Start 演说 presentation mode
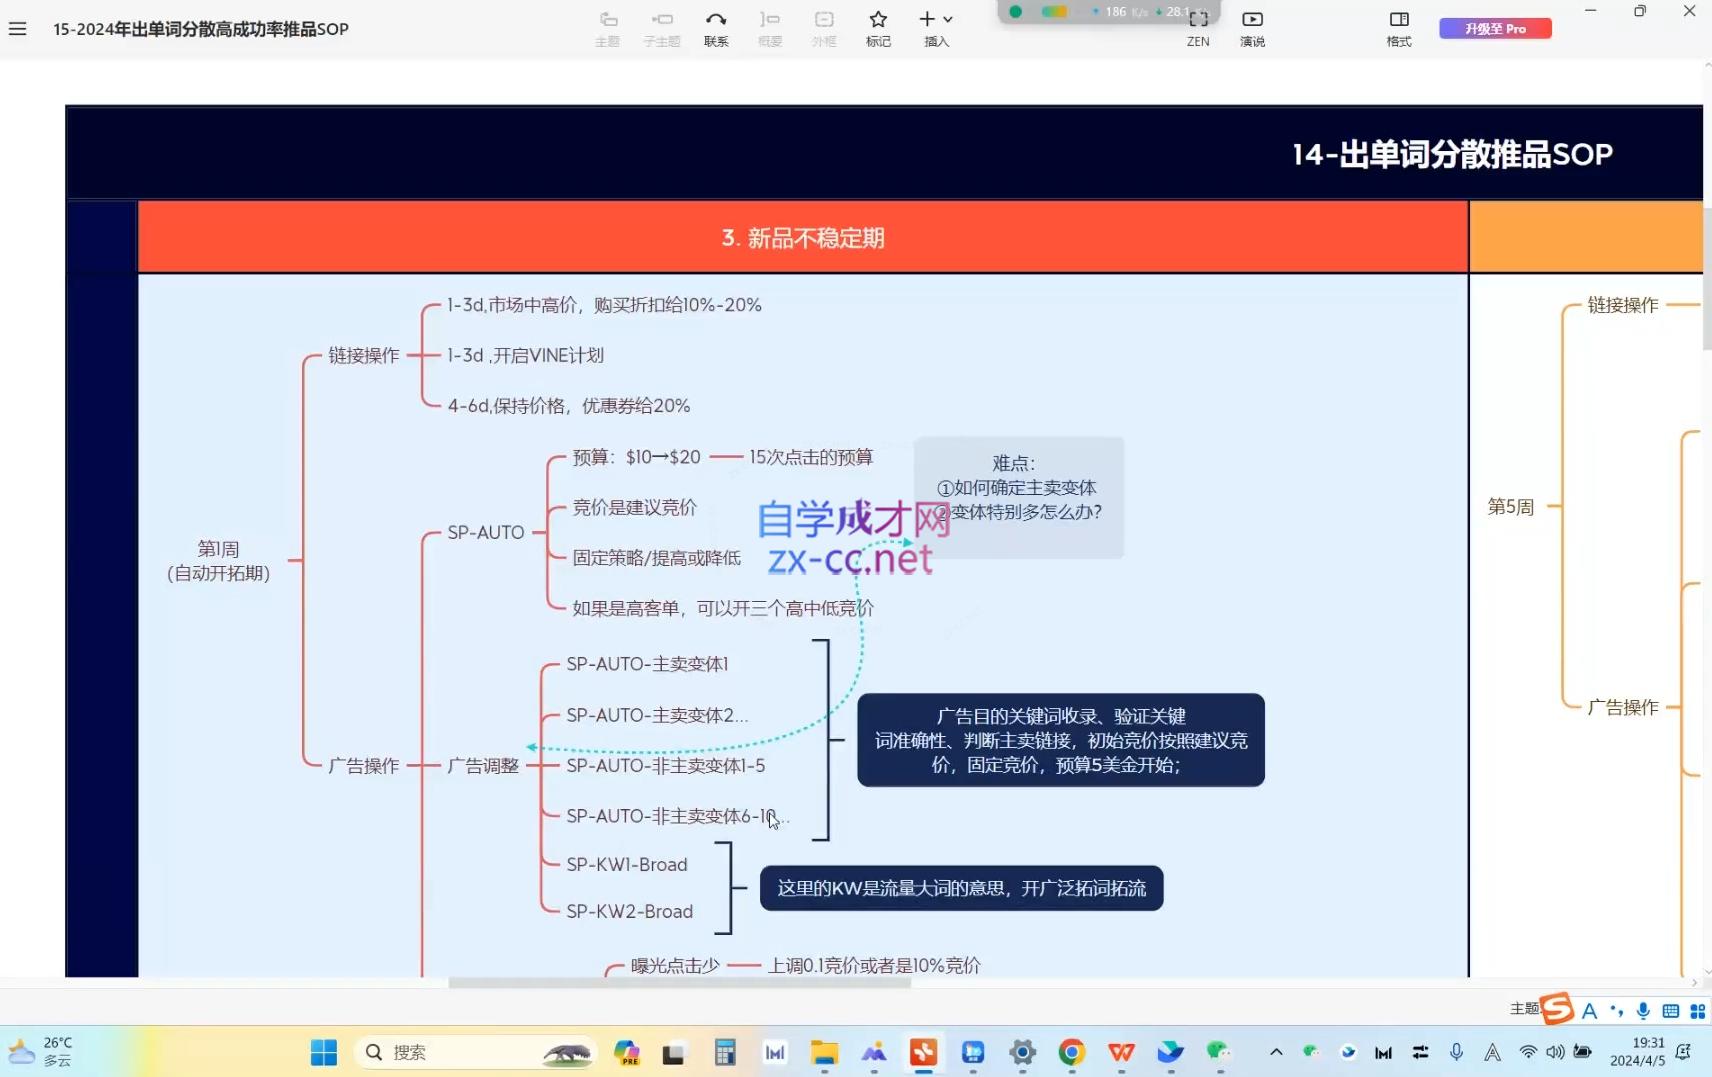Image resolution: width=1712 pixels, height=1077 pixels. click(x=1252, y=27)
